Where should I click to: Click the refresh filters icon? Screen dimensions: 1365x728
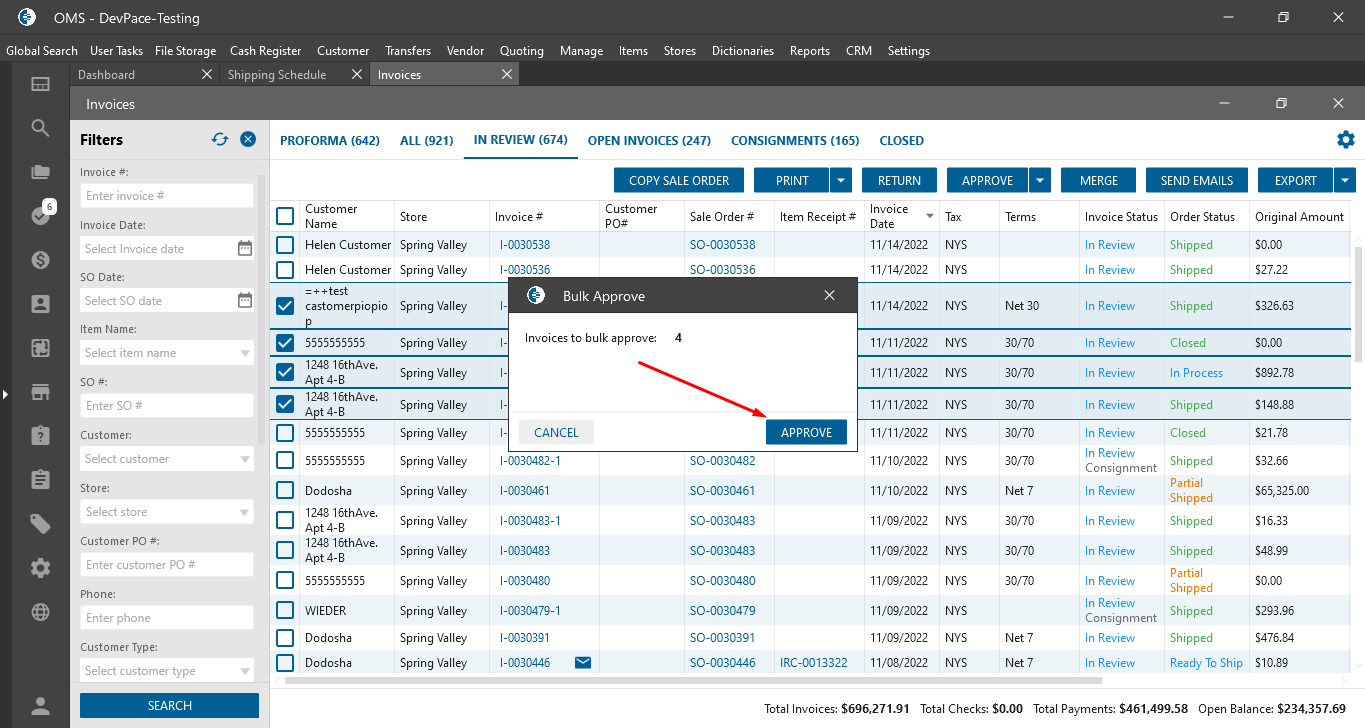tap(220, 140)
